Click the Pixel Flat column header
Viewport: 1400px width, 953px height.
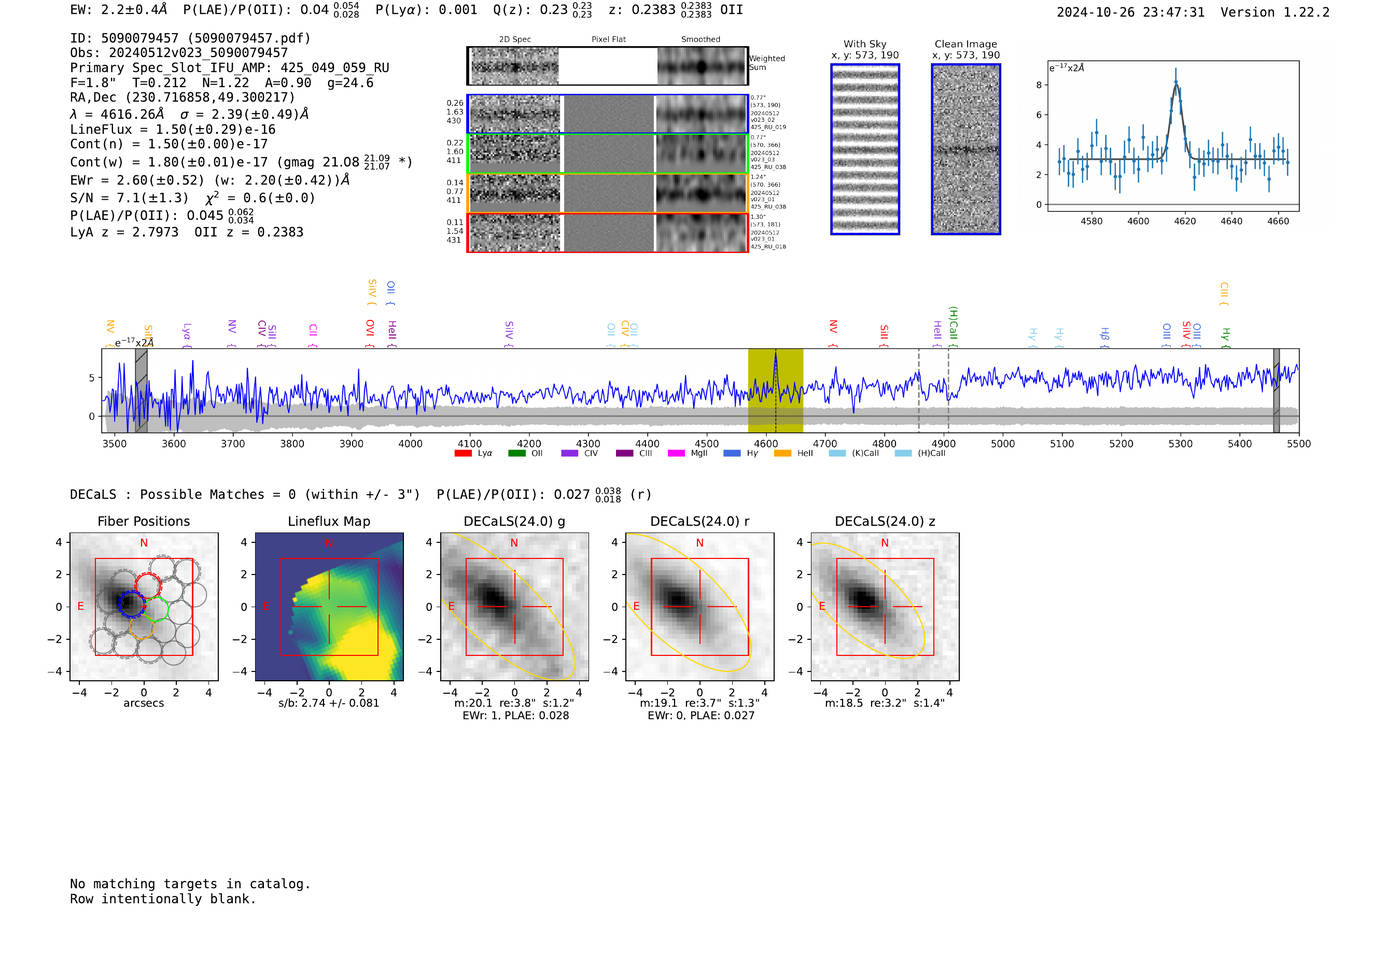[x=608, y=39]
